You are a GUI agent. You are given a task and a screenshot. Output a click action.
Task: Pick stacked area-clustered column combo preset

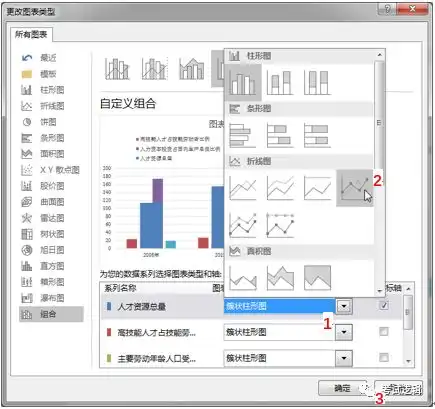[x=191, y=69]
